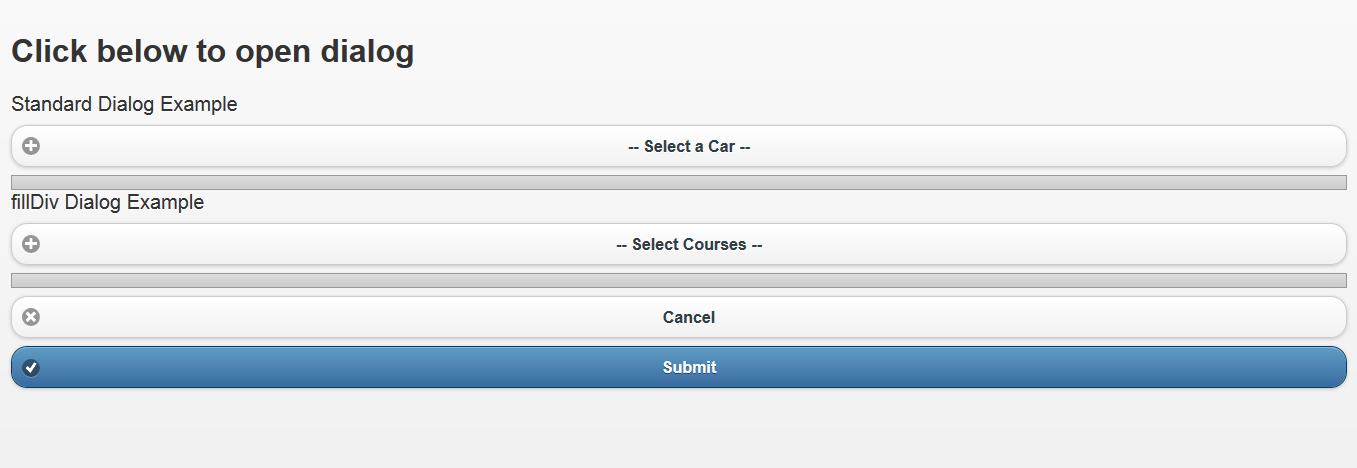Click the 'Click below to open dialog' heading

click(212, 52)
